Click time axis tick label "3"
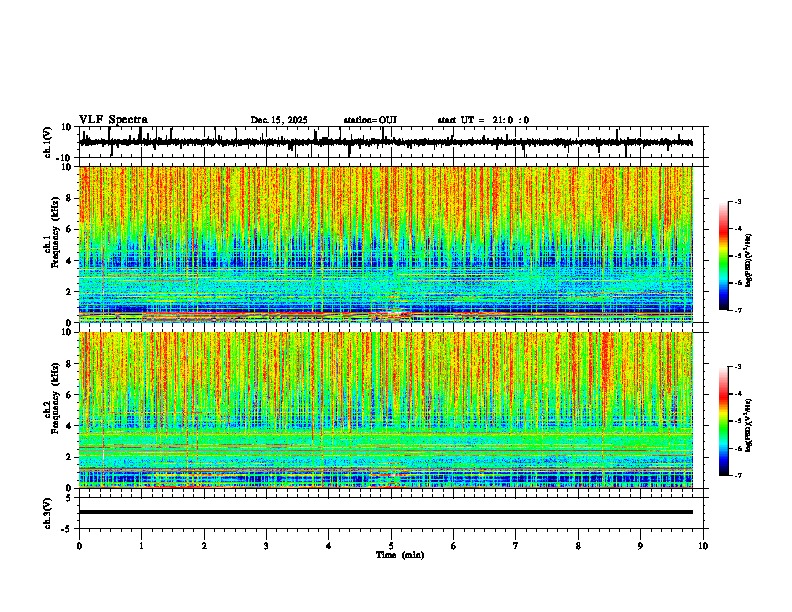792x612 pixels. (x=266, y=546)
